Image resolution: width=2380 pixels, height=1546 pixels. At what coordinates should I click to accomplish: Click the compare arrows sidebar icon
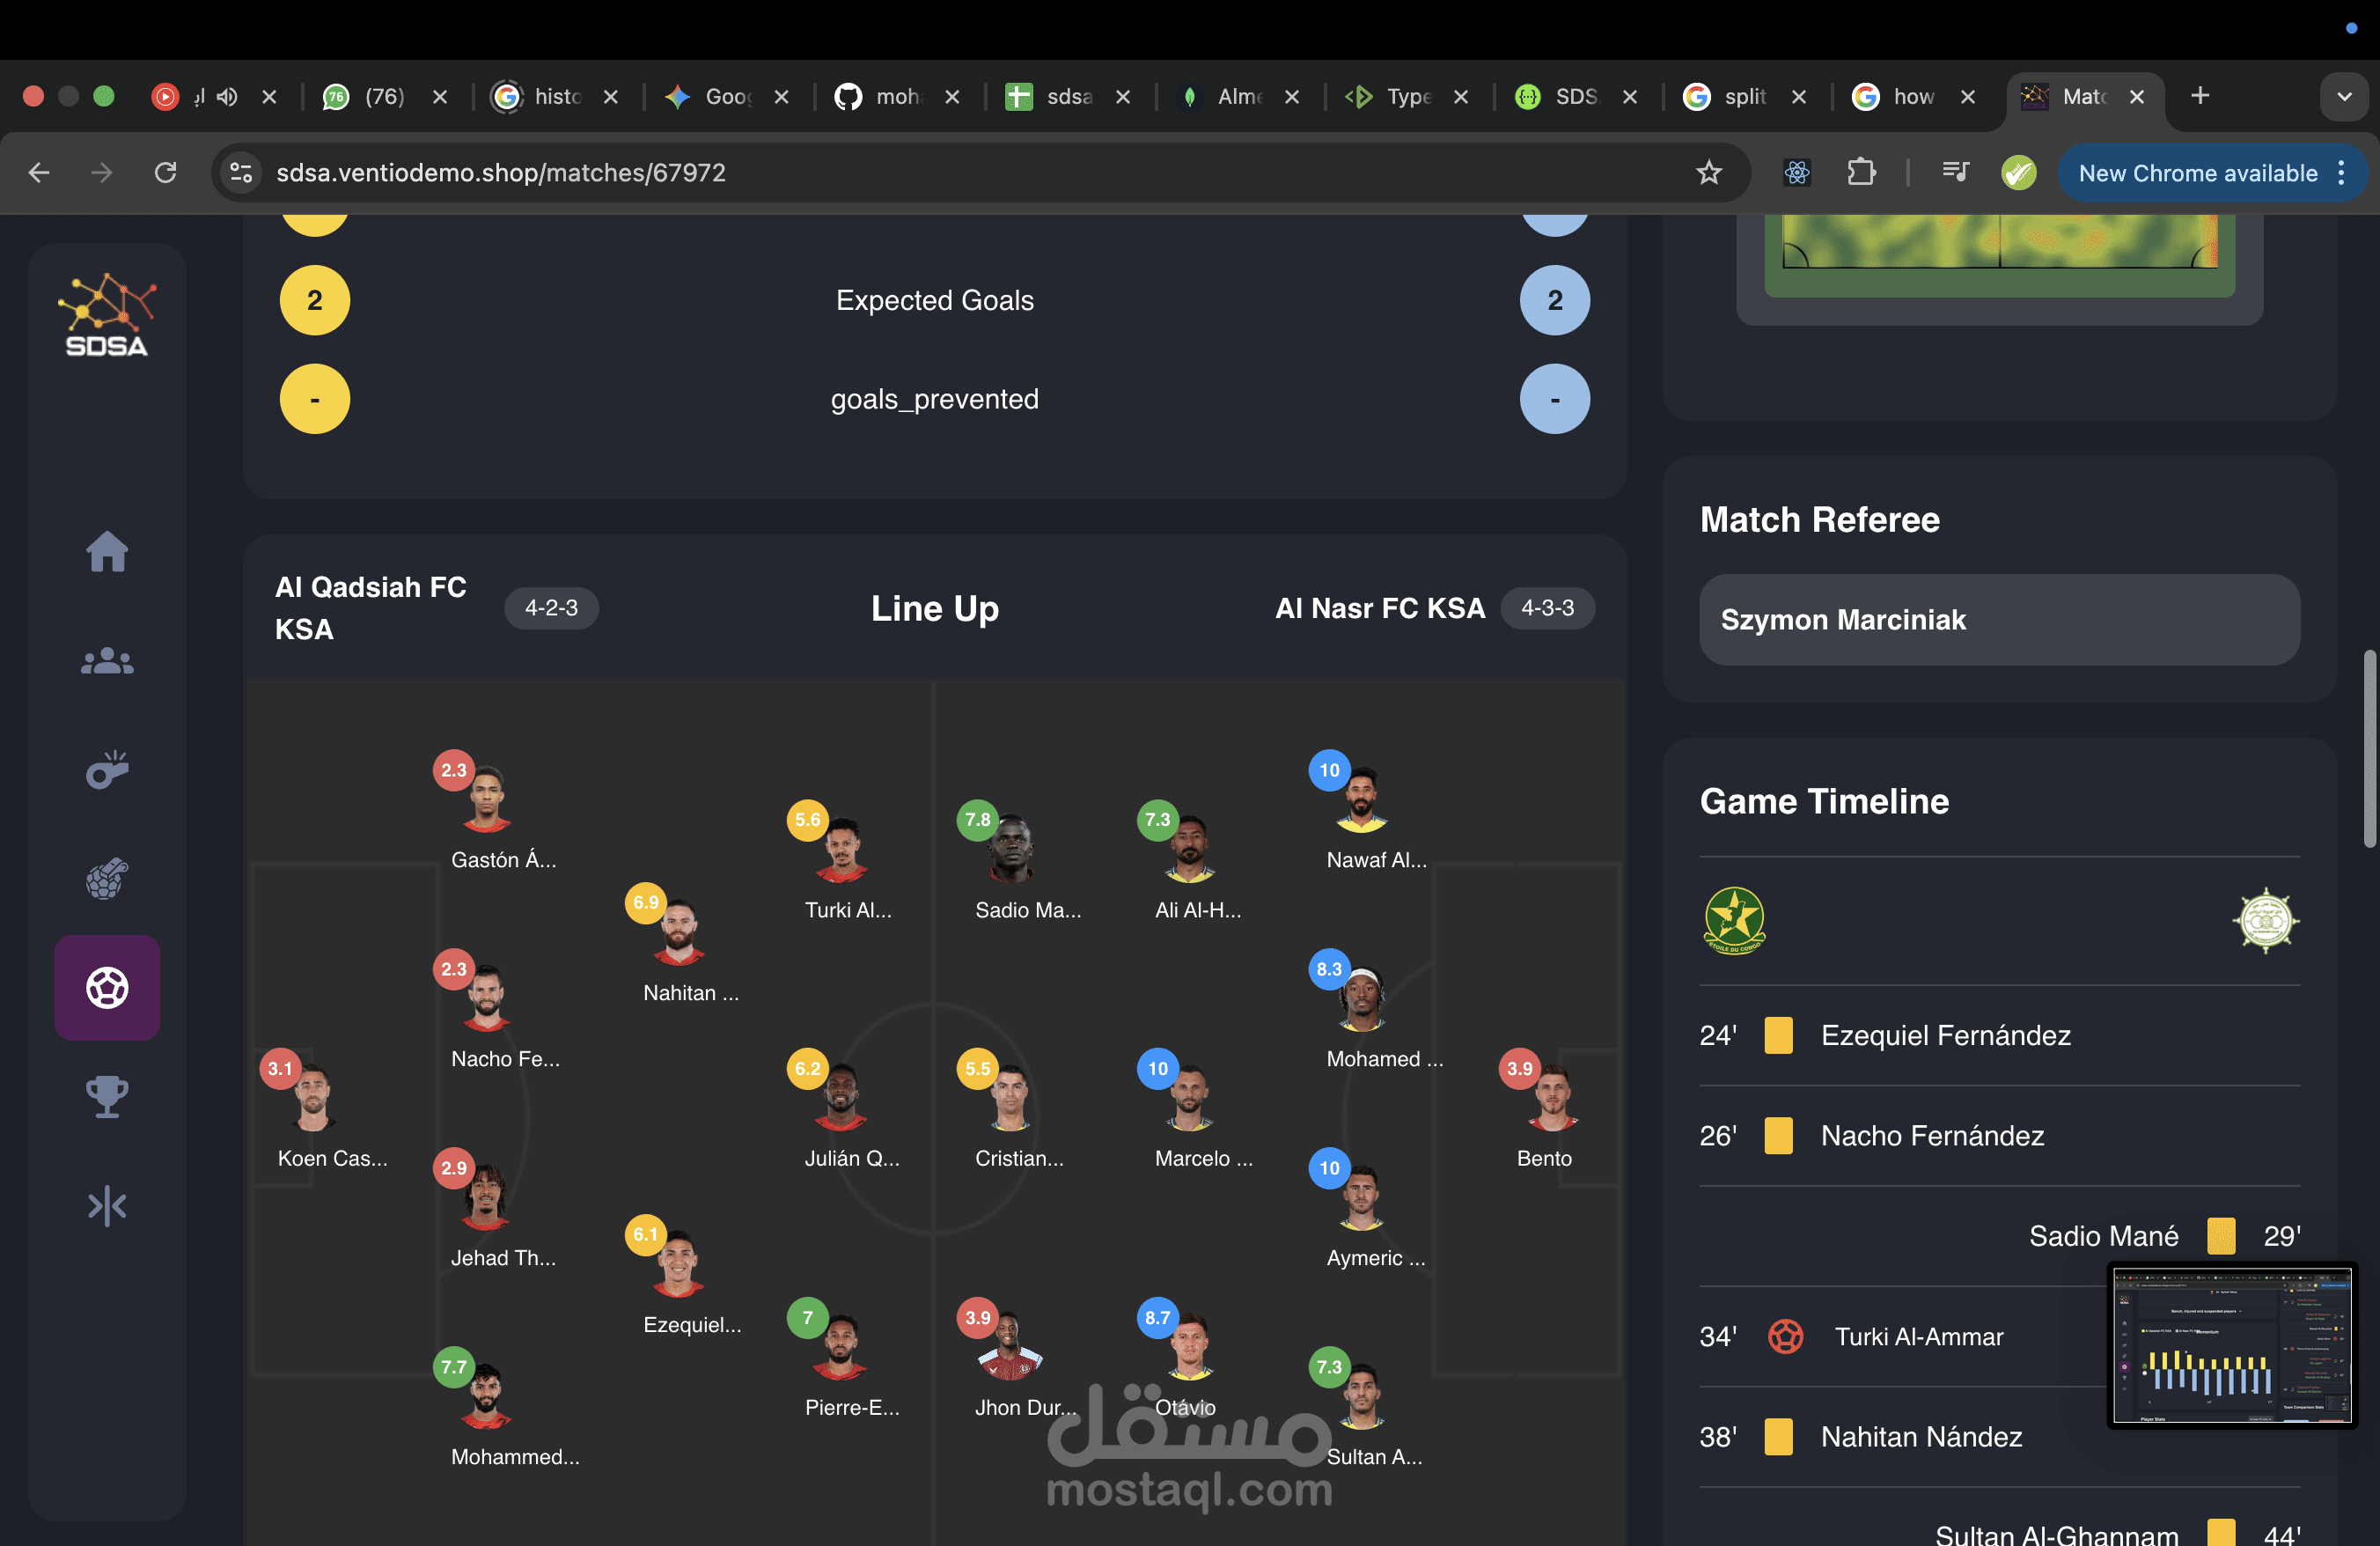(x=107, y=1205)
